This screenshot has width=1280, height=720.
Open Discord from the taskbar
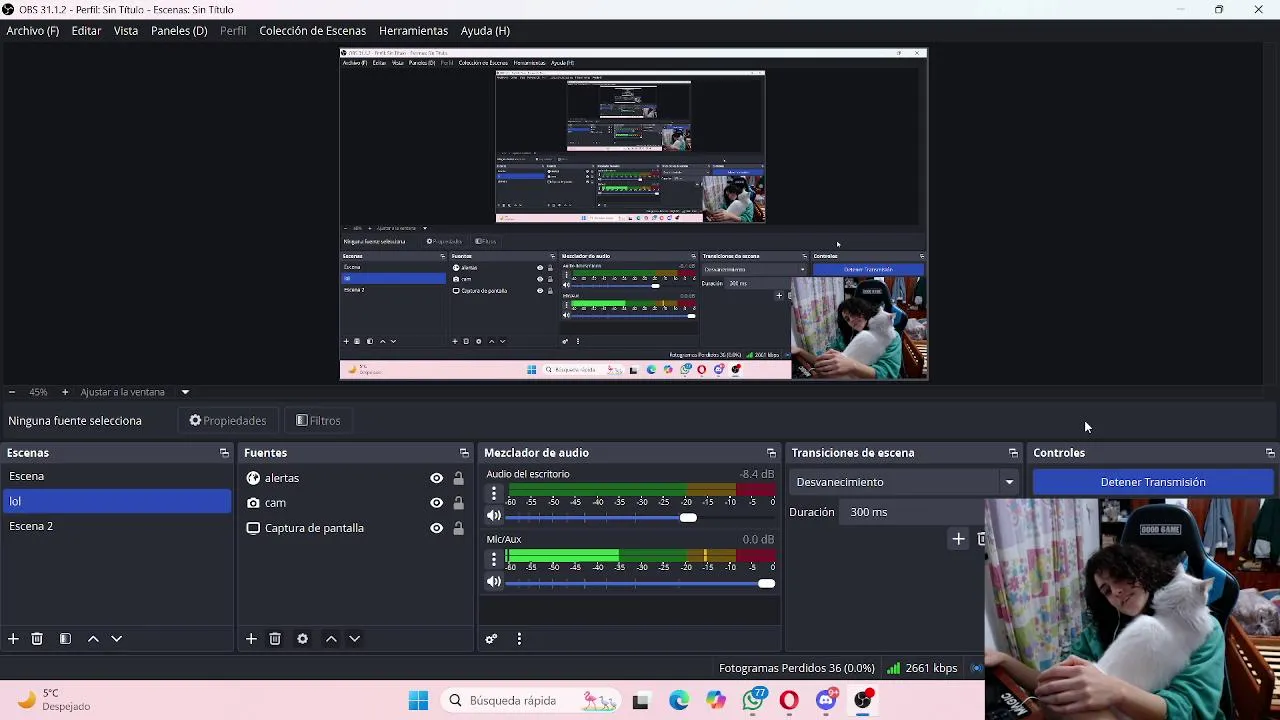pos(827,701)
